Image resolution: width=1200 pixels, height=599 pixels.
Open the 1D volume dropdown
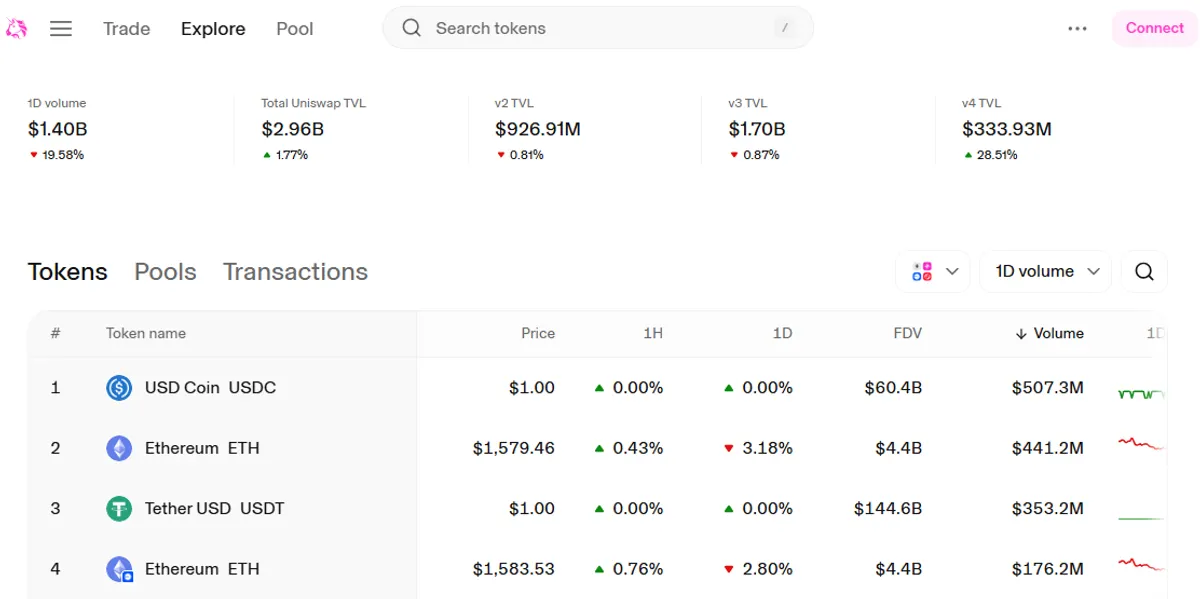[x=1046, y=271]
